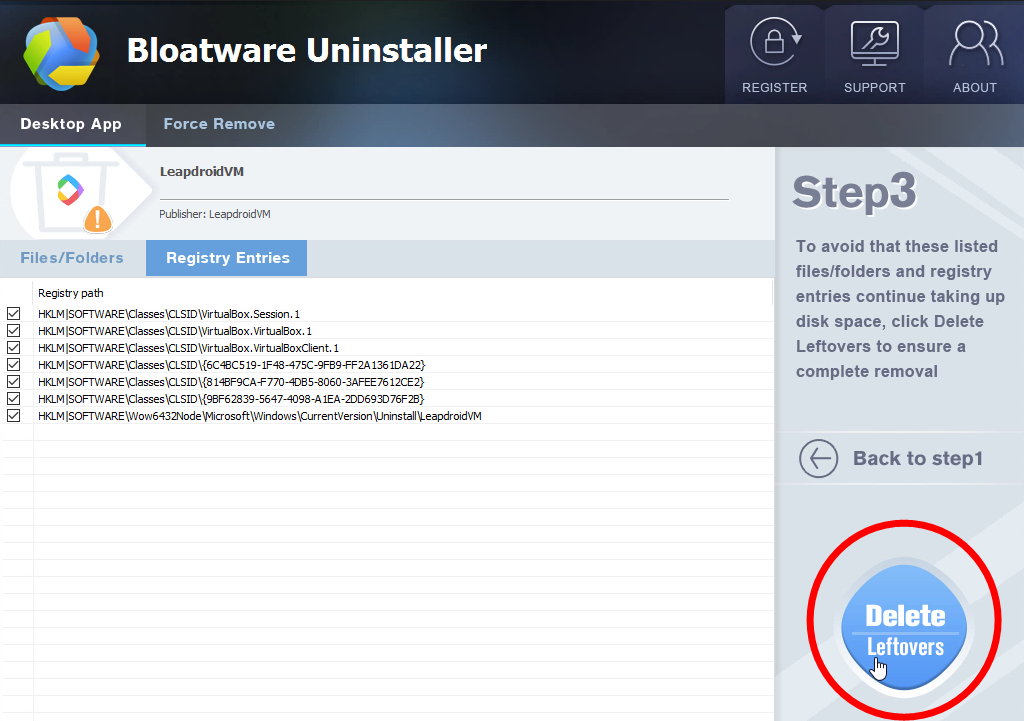The height and width of the screenshot is (721, 1024).
Task: Switch to the Files/Folders tab
Action: (x=72, y=258)
